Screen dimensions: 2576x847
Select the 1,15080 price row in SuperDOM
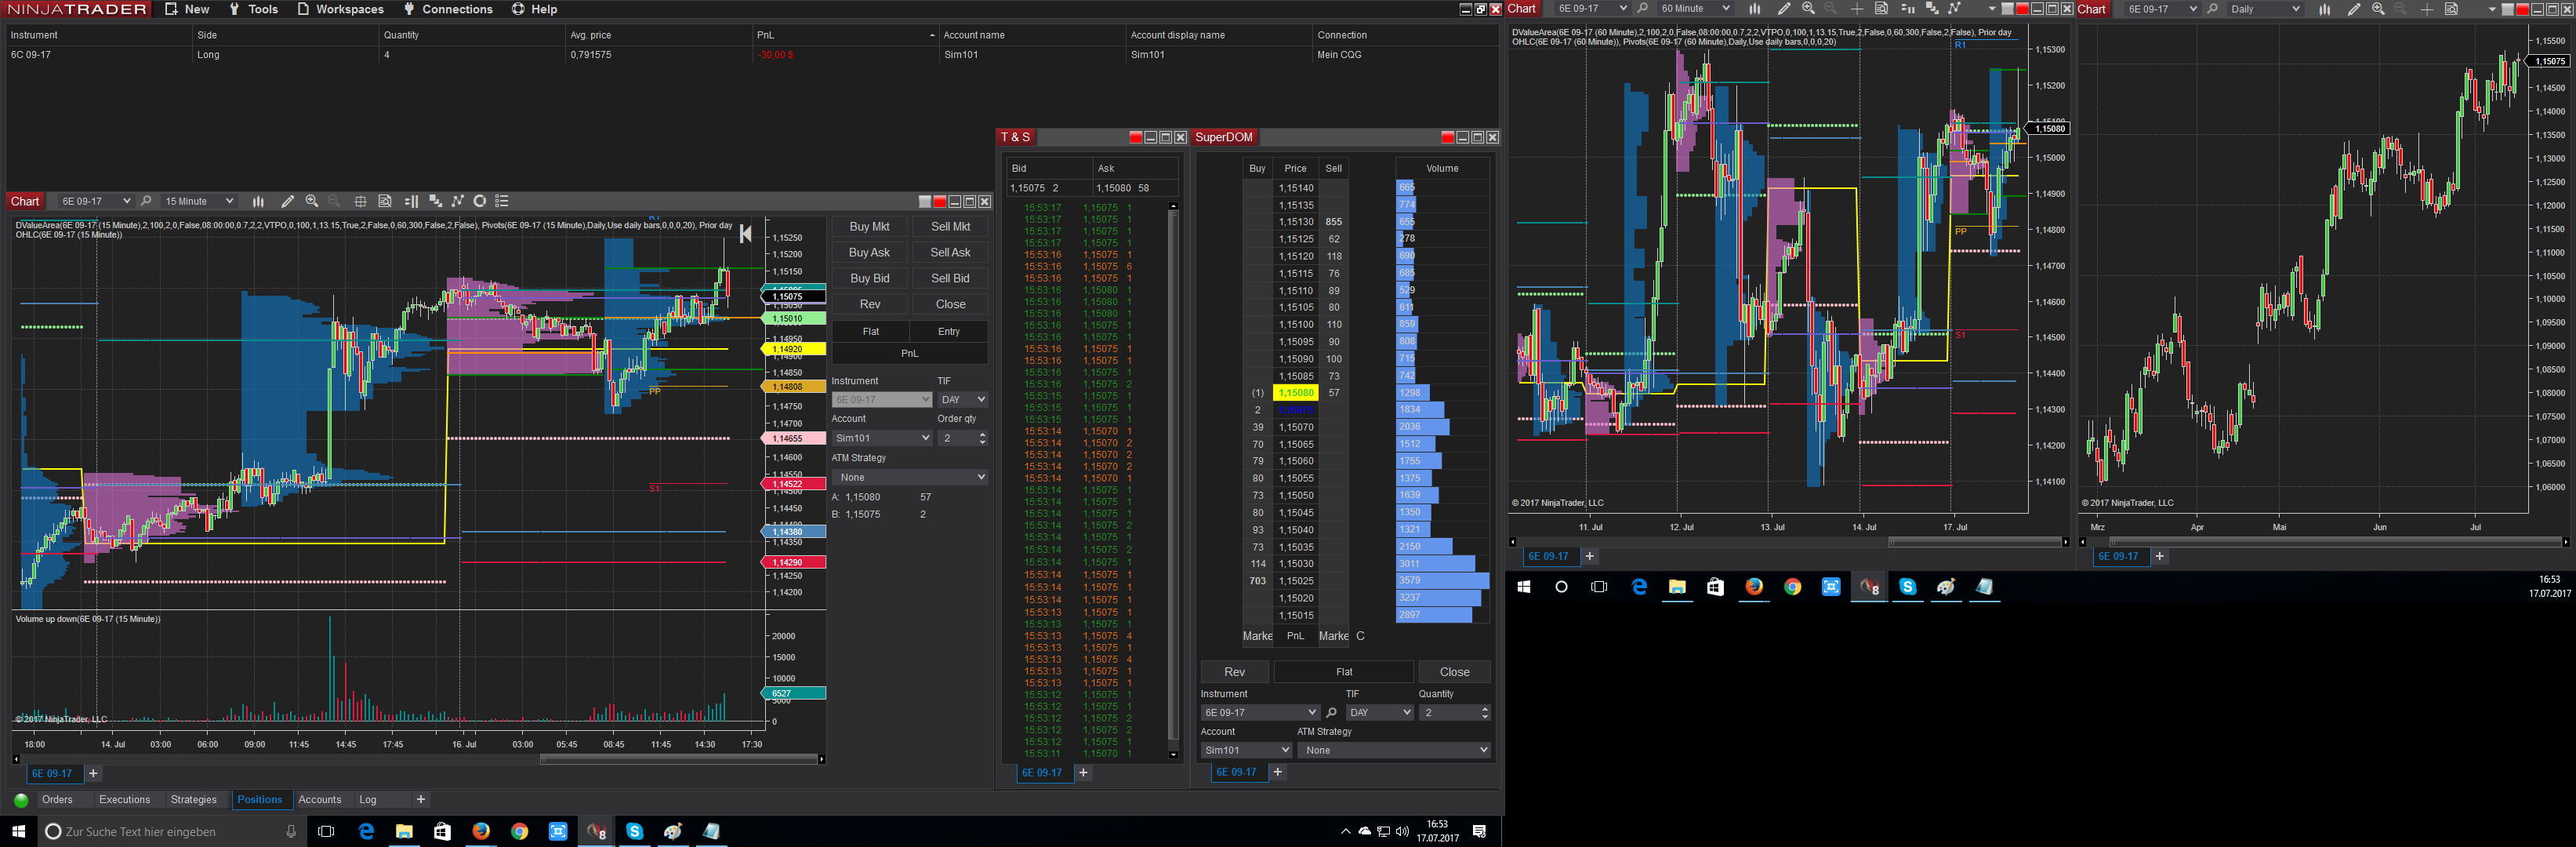(1295, 393)
